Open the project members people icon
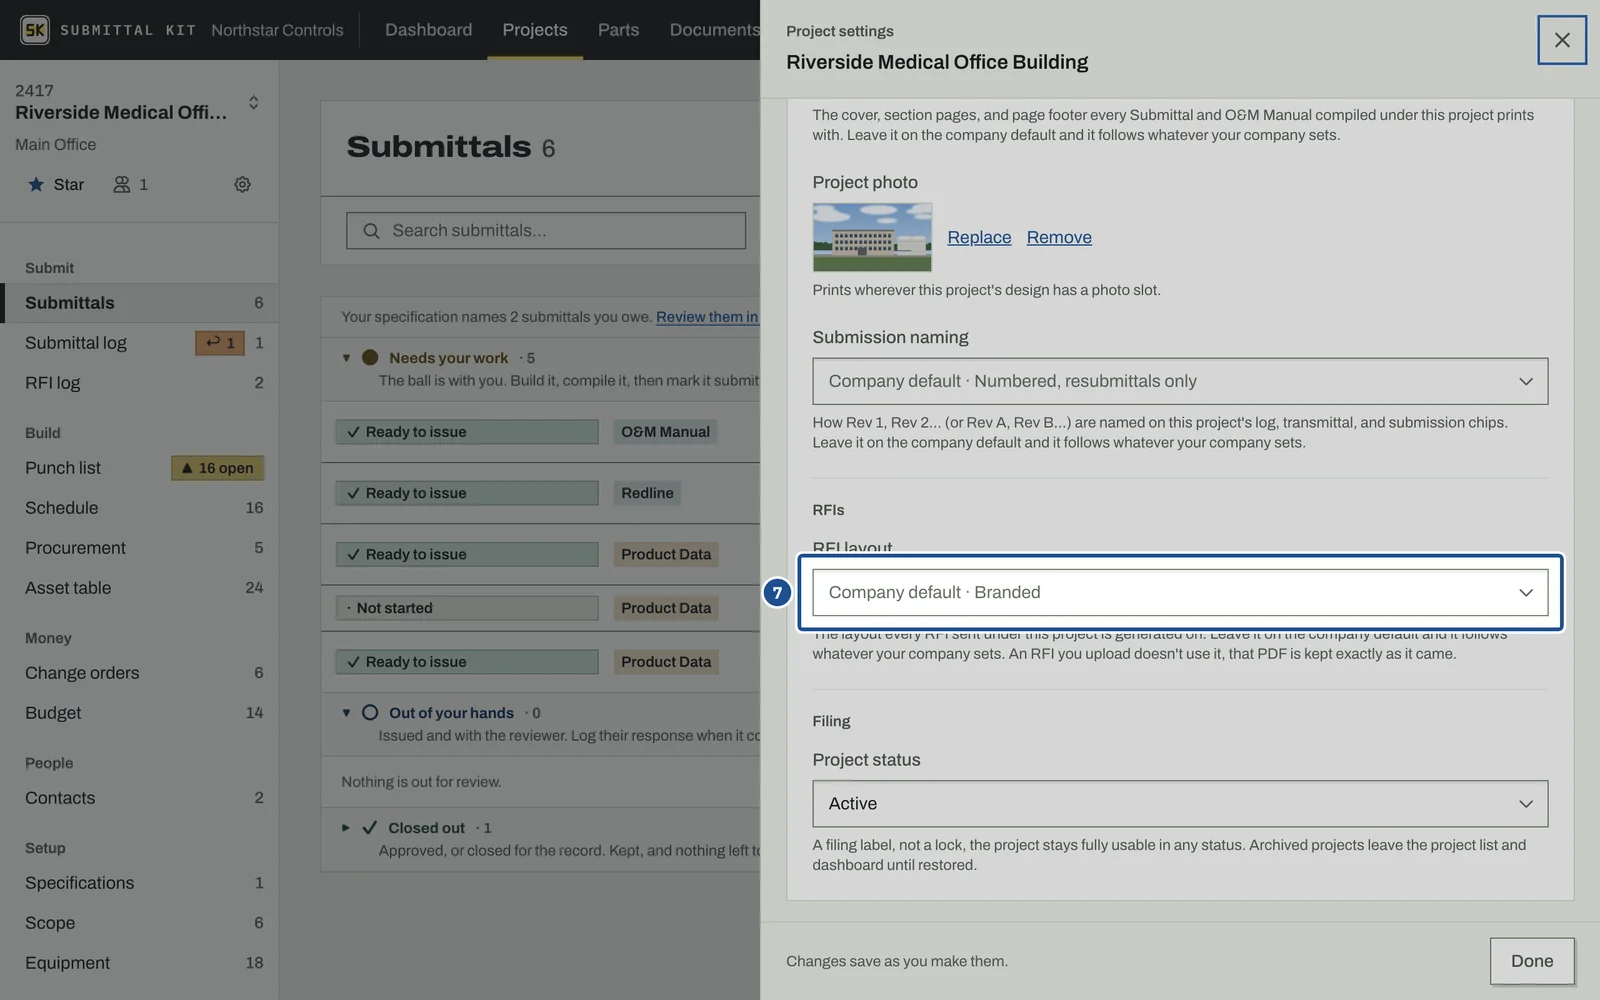The image size is (1600, 1000). click(122, 184)
